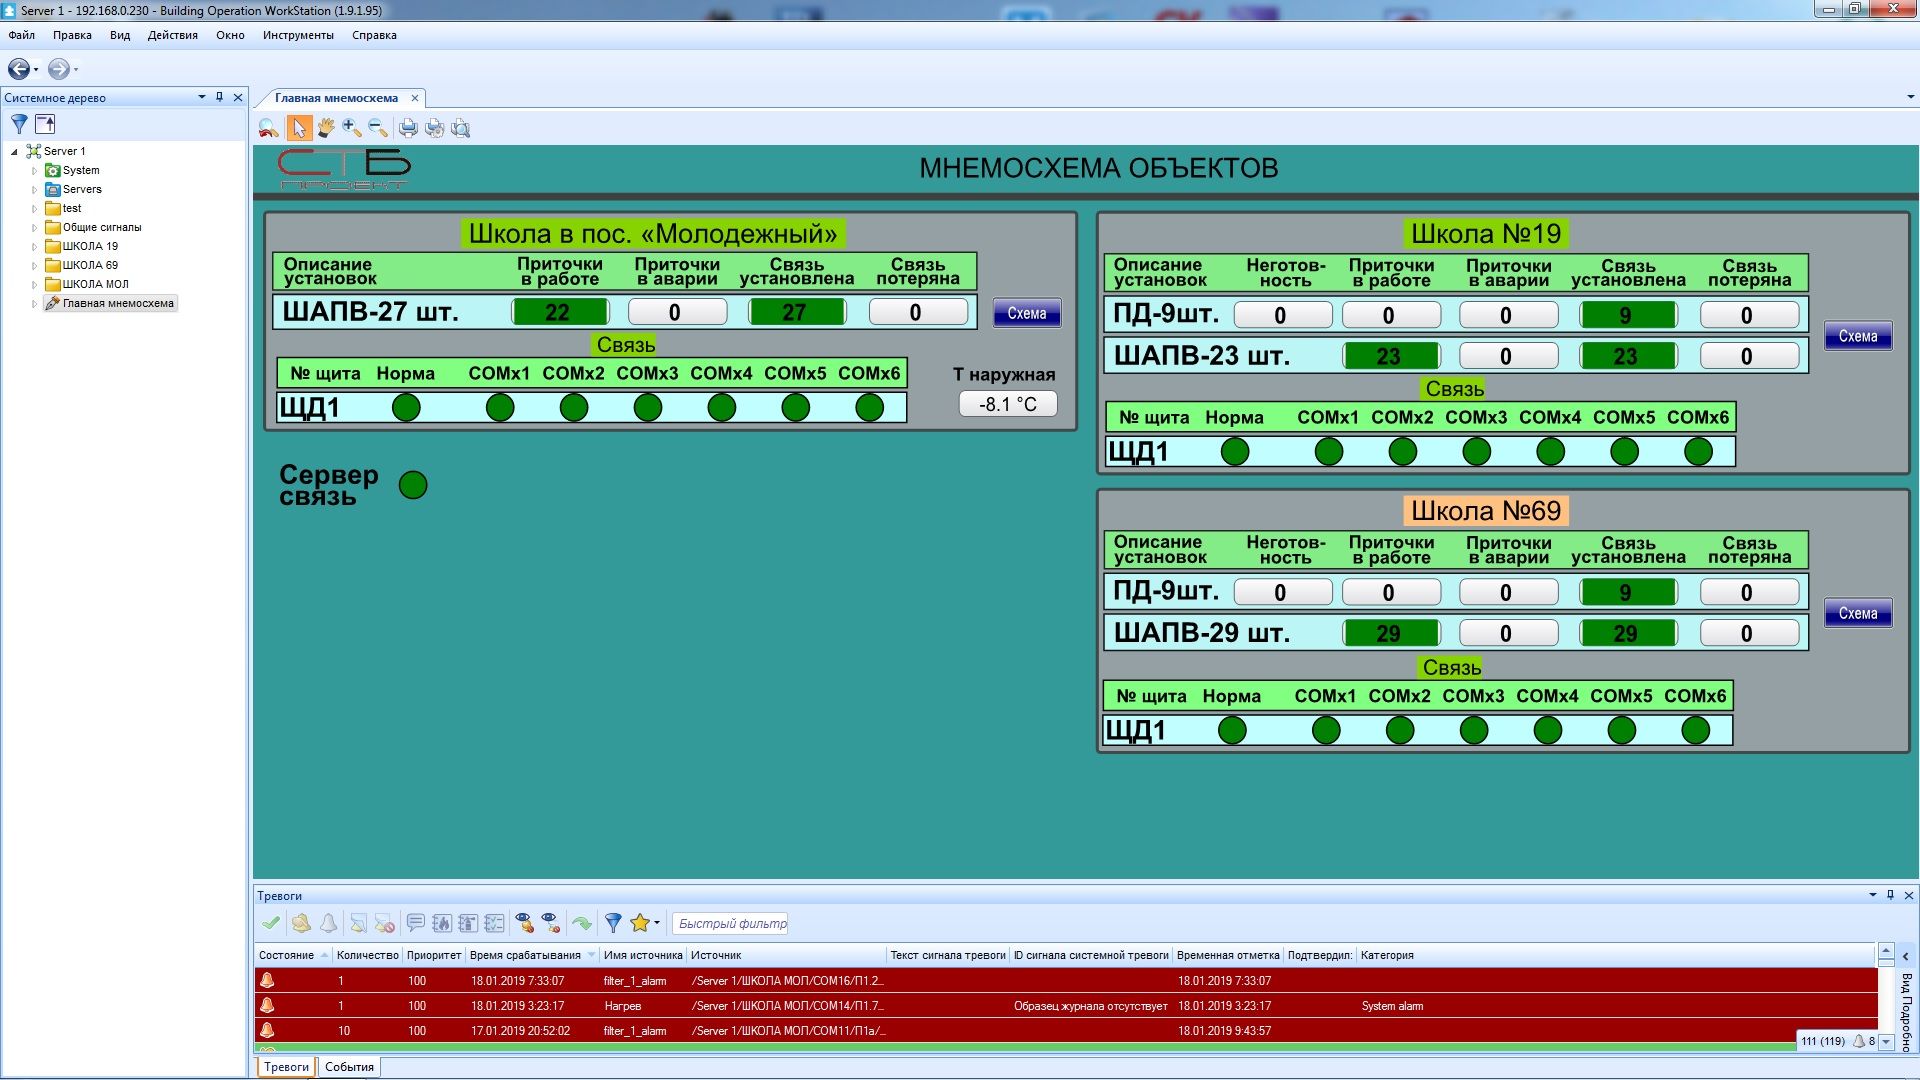Image resolution: width=1920 pixels, height=1080 pixels.
Task: Click the print icon in graphics toolbar
Action: click(x=408, y=128)
